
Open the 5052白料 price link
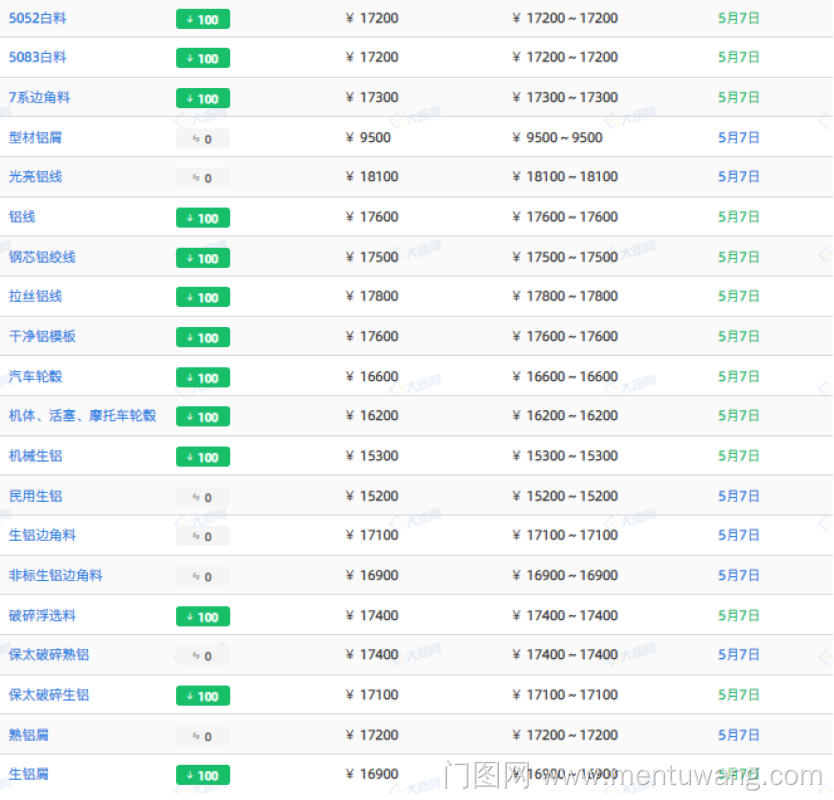click(x=38, y=18)
